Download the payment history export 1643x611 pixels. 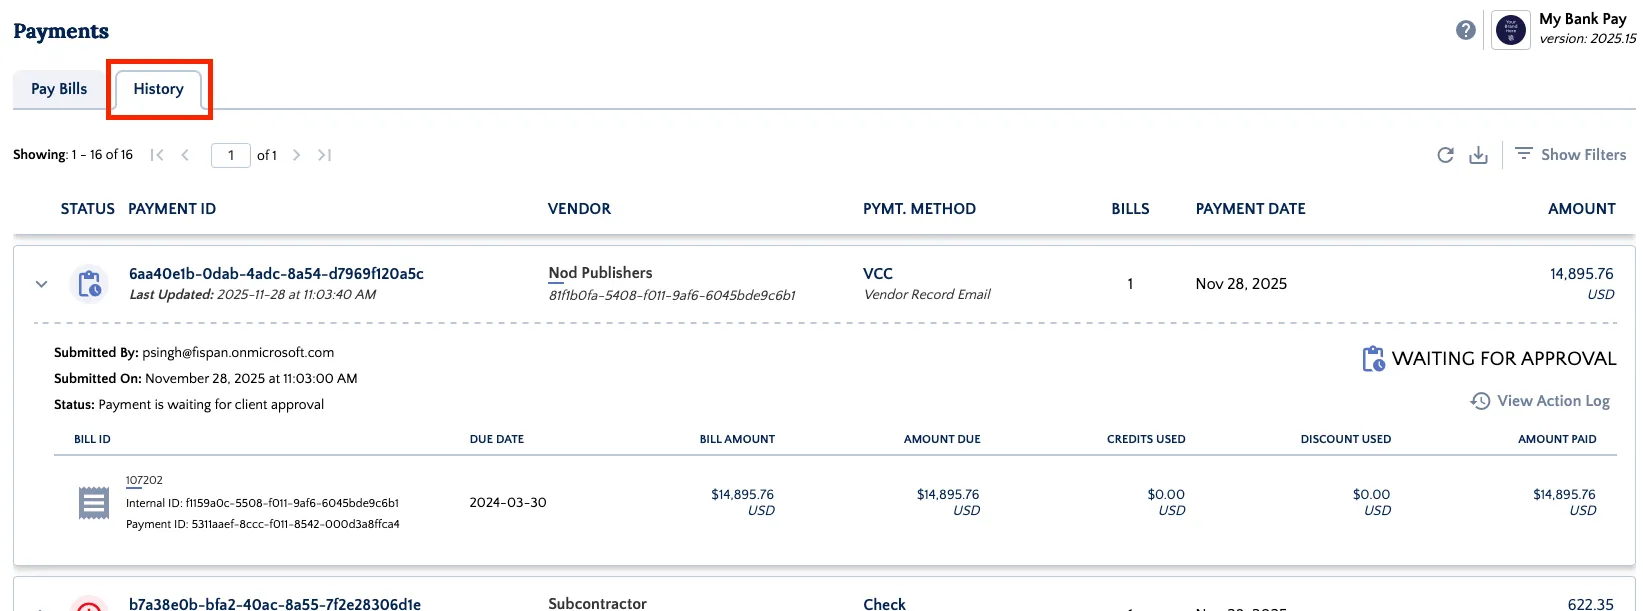coord(1478,155)
